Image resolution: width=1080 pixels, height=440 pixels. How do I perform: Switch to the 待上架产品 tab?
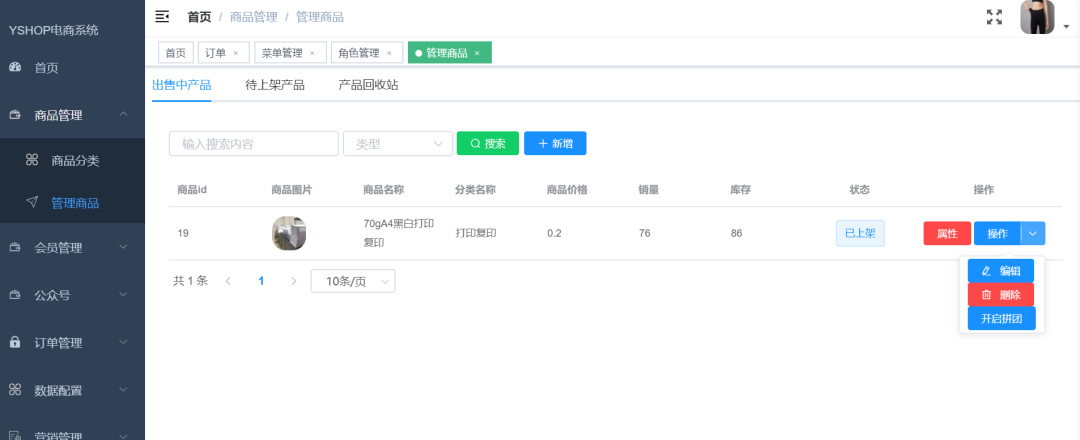coord(275,85)
